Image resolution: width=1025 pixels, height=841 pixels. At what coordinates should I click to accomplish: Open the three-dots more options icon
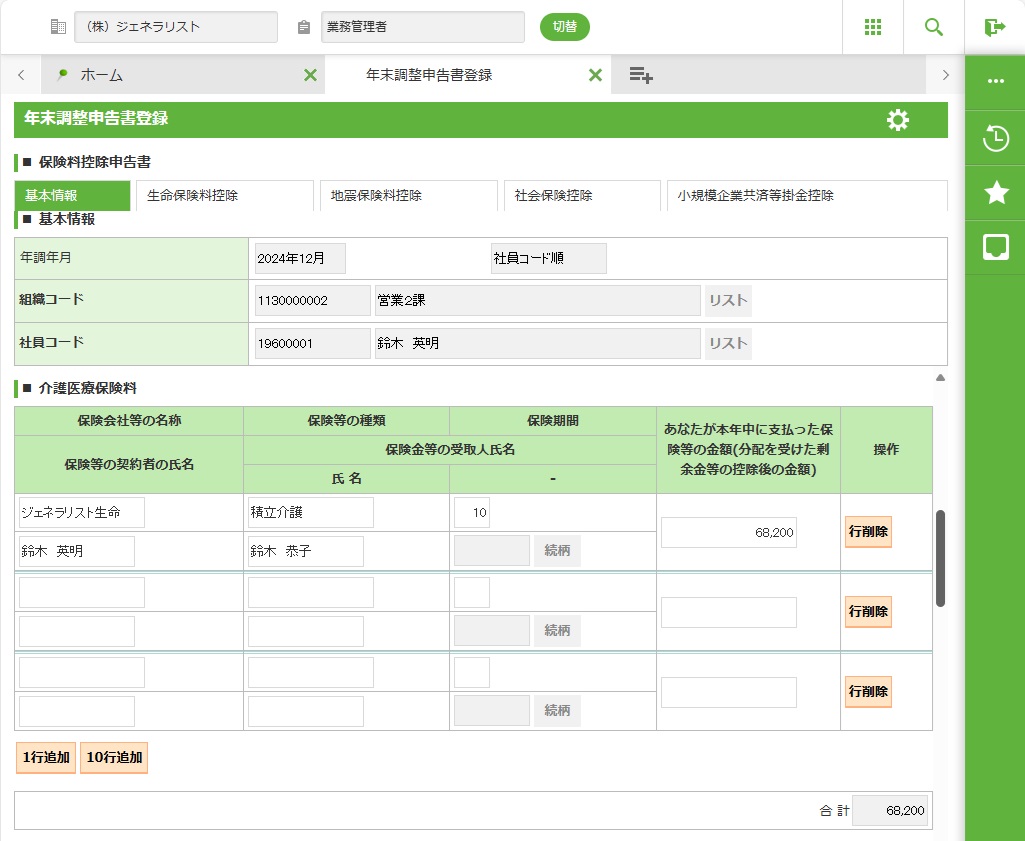point(995,82)
